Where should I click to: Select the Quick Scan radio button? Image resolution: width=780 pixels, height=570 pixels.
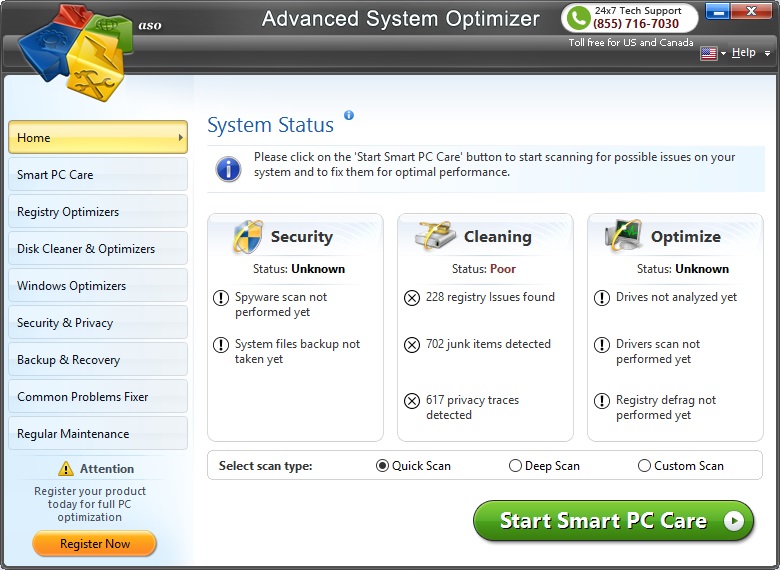pos(382,466)
